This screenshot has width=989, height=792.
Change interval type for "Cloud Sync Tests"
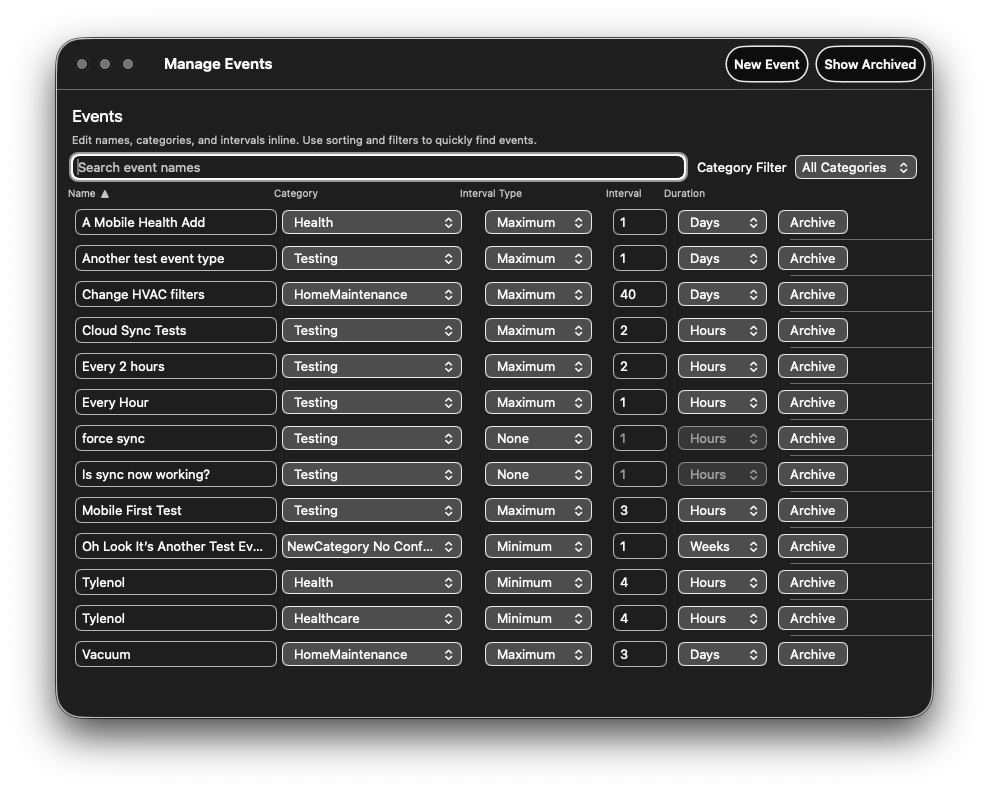click(538, 330)
